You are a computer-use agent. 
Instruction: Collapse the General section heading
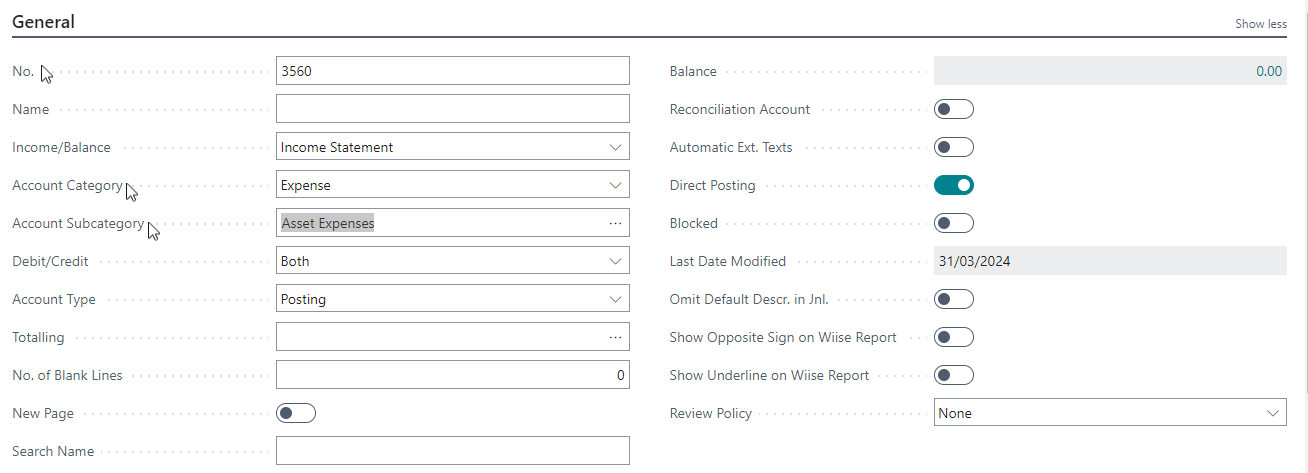44,21
